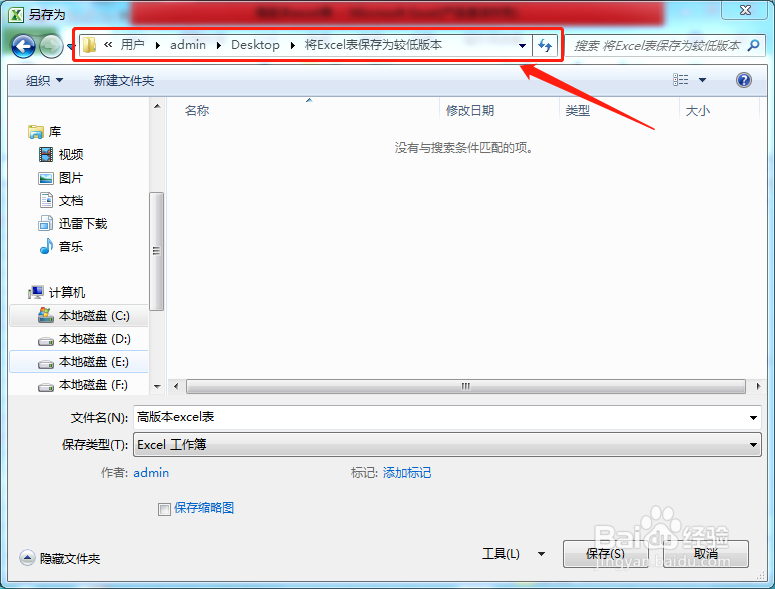The height and width of the screenshot is (589, 775).
Task: Click the horizontal scrollbar thumb in file list
Action: point(466,386)
